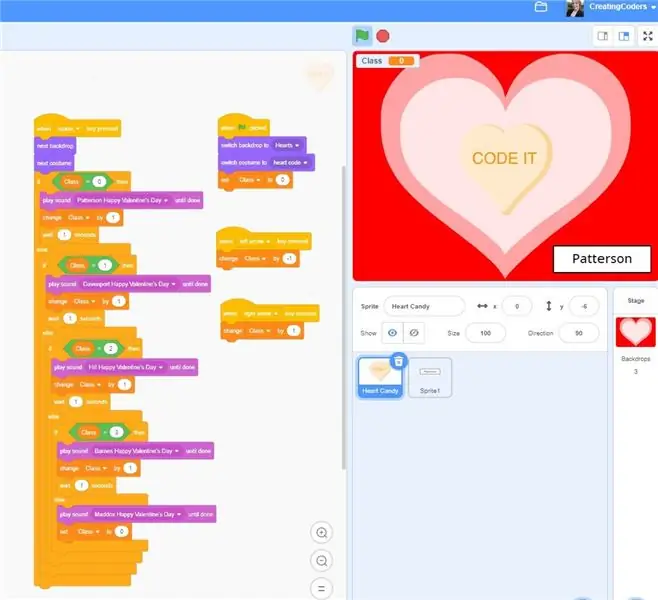Click the Patterson label sprite on stage
The image size is (658, 600).
602,259
